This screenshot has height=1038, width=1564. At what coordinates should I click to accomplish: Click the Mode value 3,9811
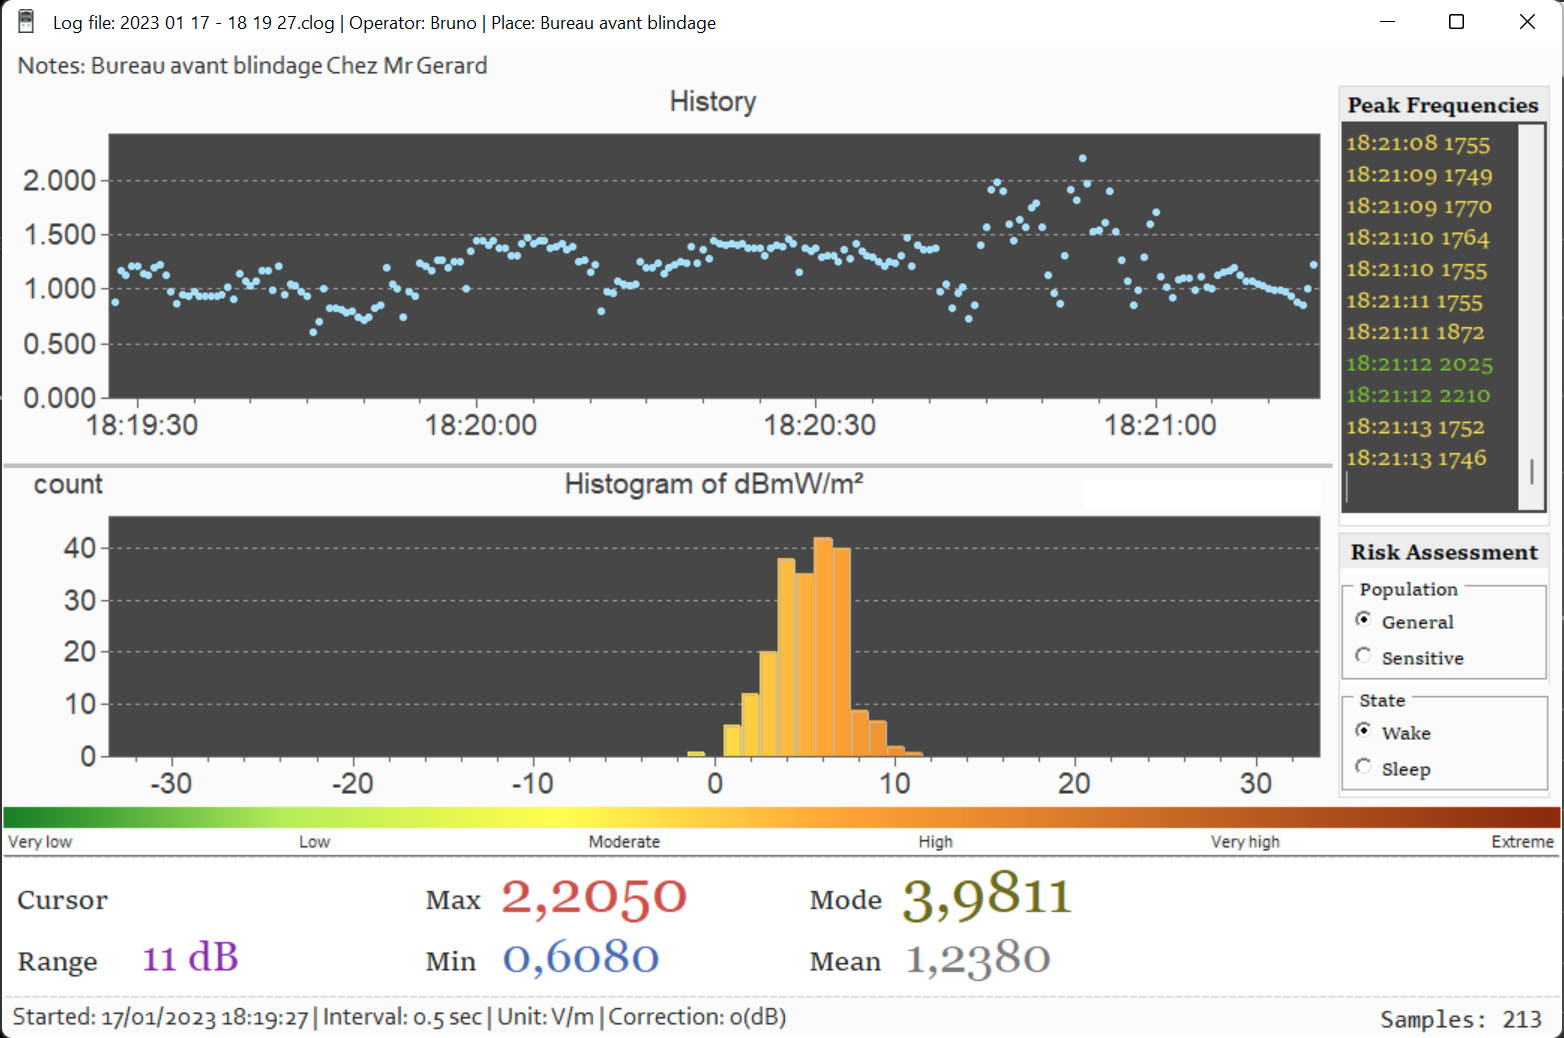point(987,895)
